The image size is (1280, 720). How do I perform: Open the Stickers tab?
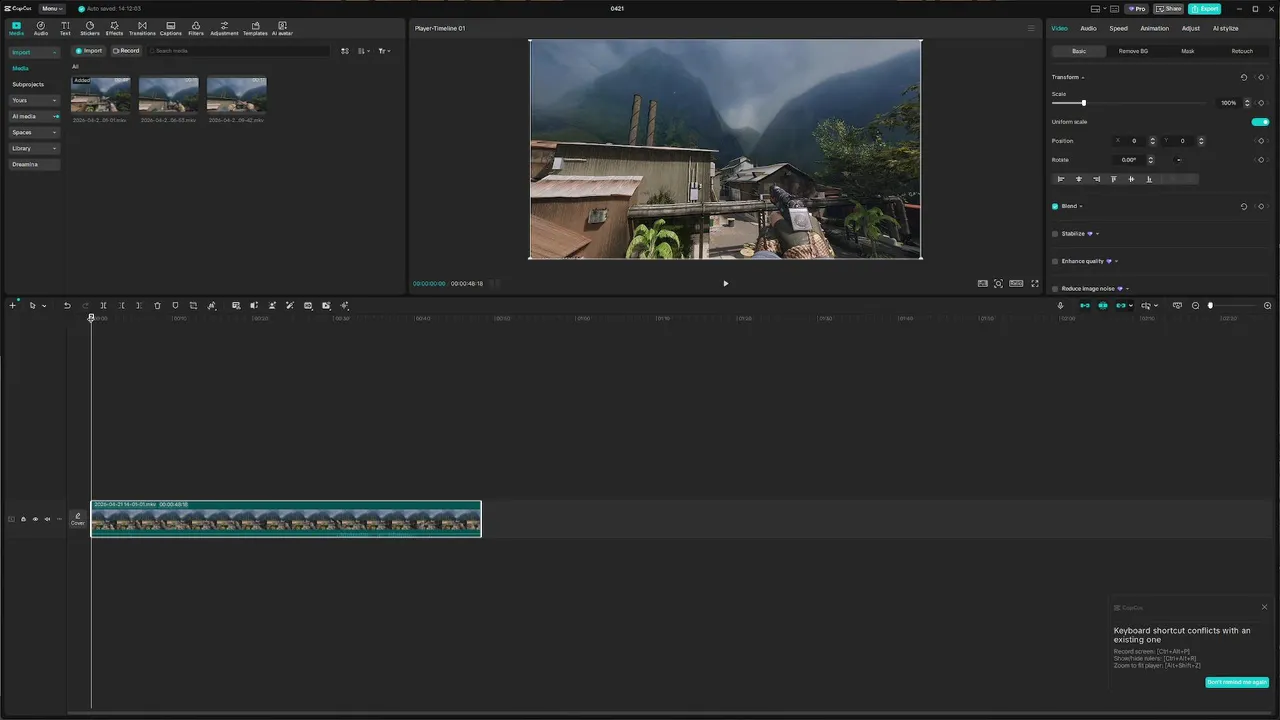(90, 28)
